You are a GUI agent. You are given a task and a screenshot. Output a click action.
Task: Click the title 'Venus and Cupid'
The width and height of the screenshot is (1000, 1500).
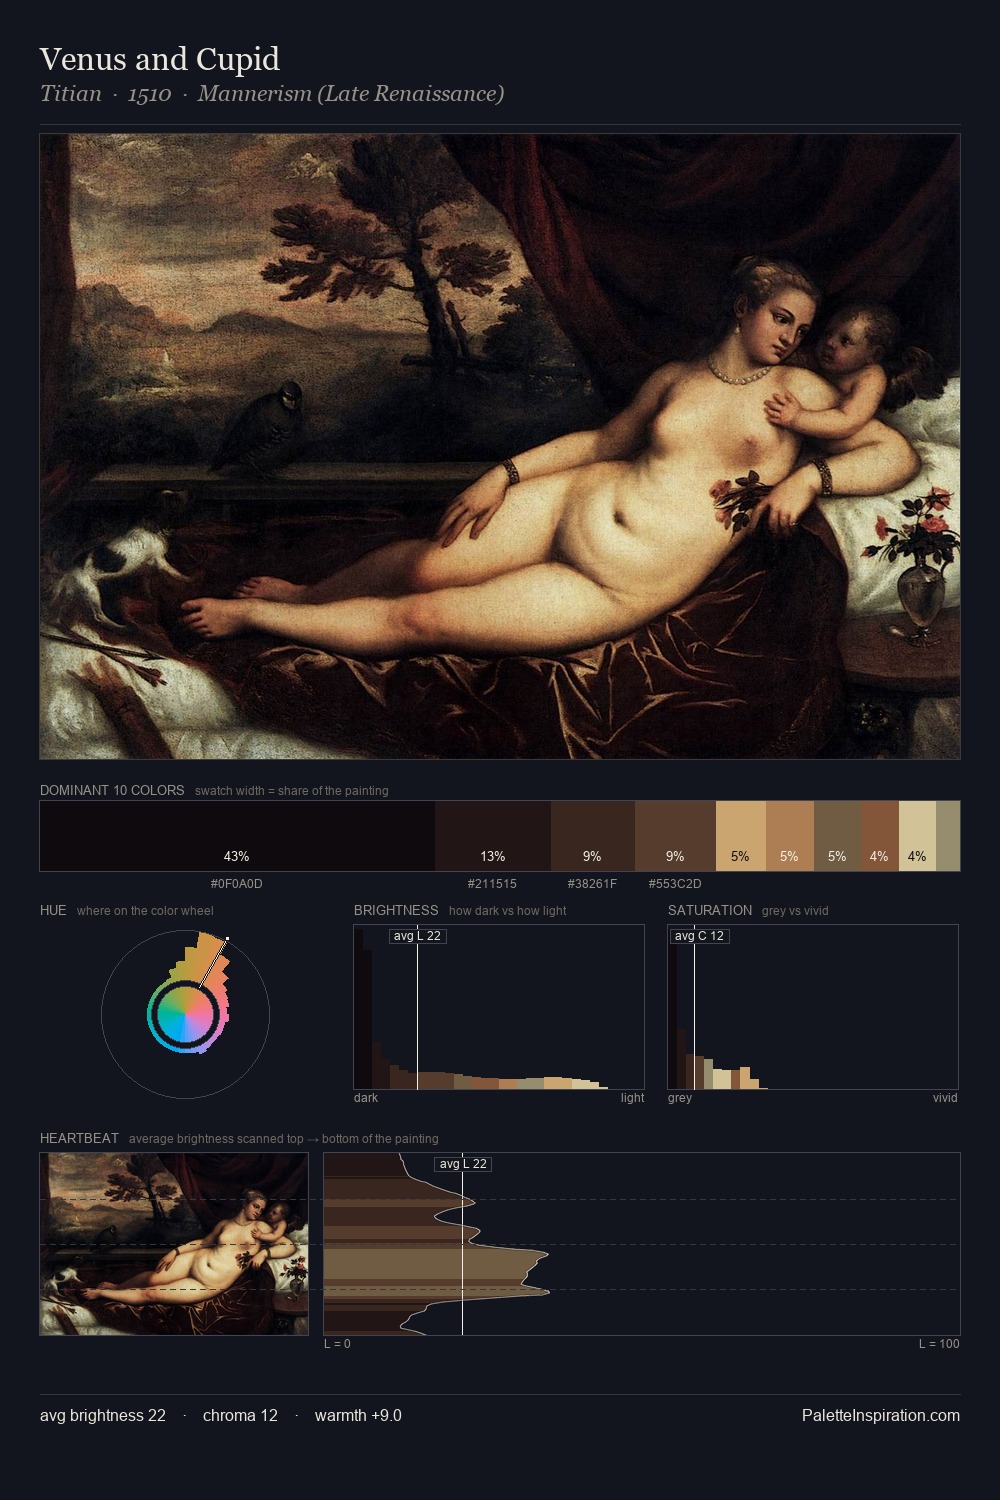[160, 59]
